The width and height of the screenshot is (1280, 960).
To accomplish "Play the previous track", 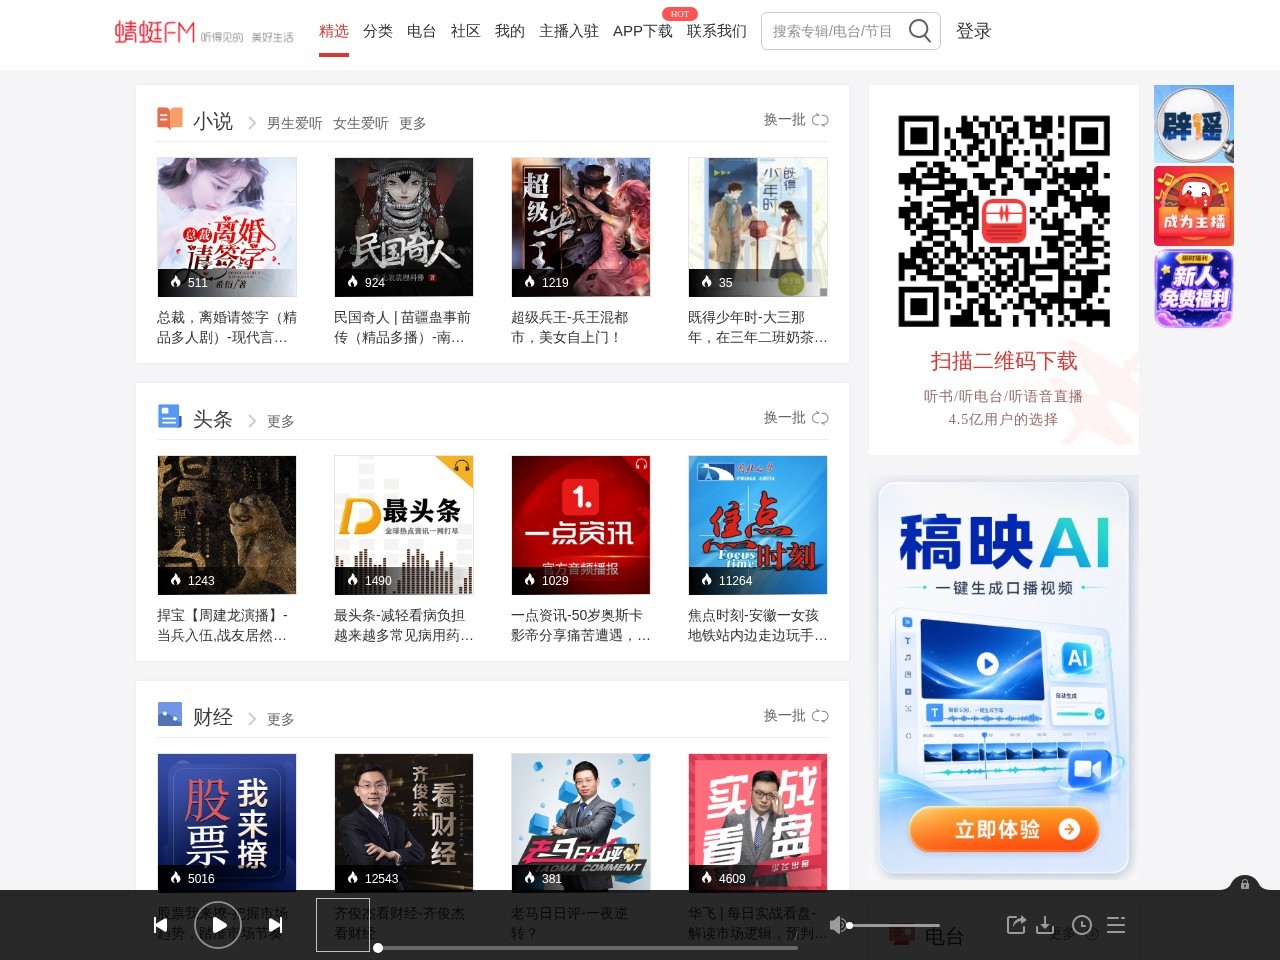I will click(x=161, y=925).
